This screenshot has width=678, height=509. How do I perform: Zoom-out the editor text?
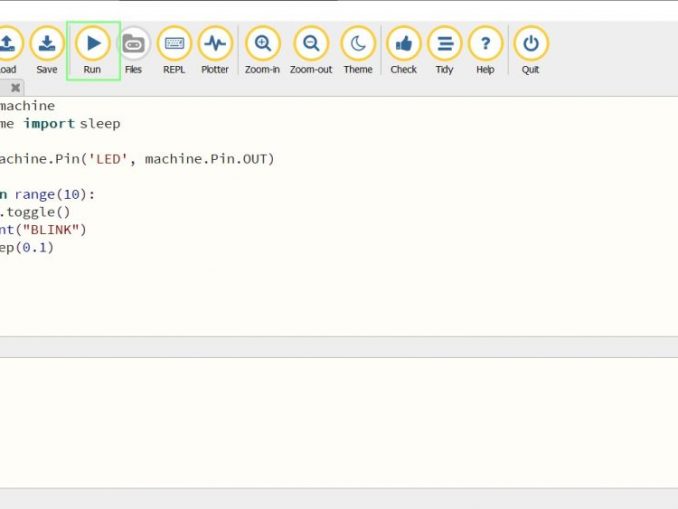click(x=310, y=50)
